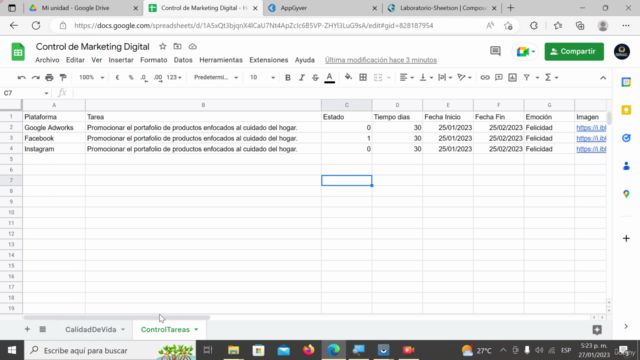
Task: Open Google Maps side panel icon
Action: pos(626,194)
